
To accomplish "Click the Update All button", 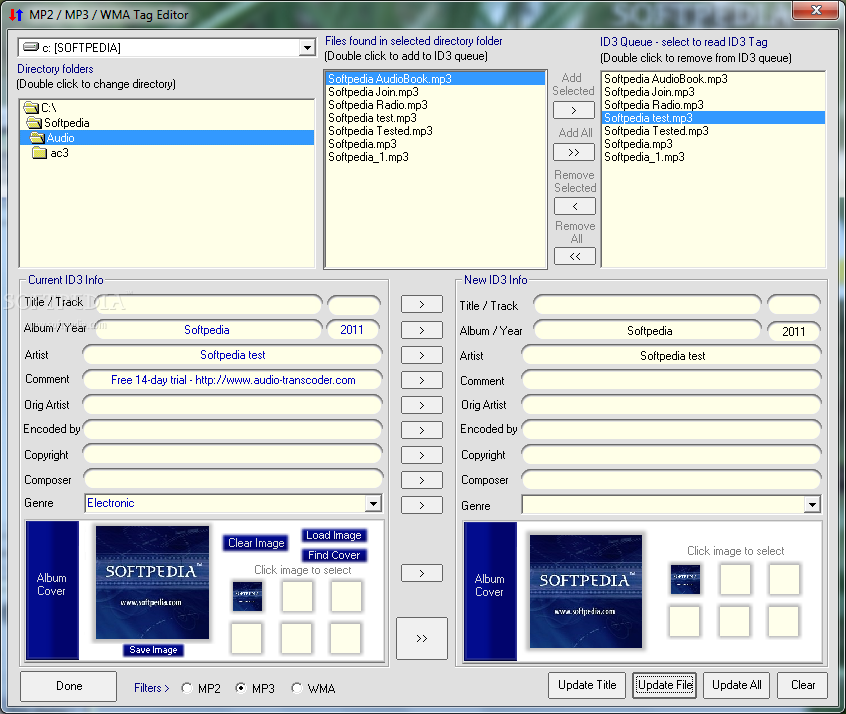I will [736, 685].
